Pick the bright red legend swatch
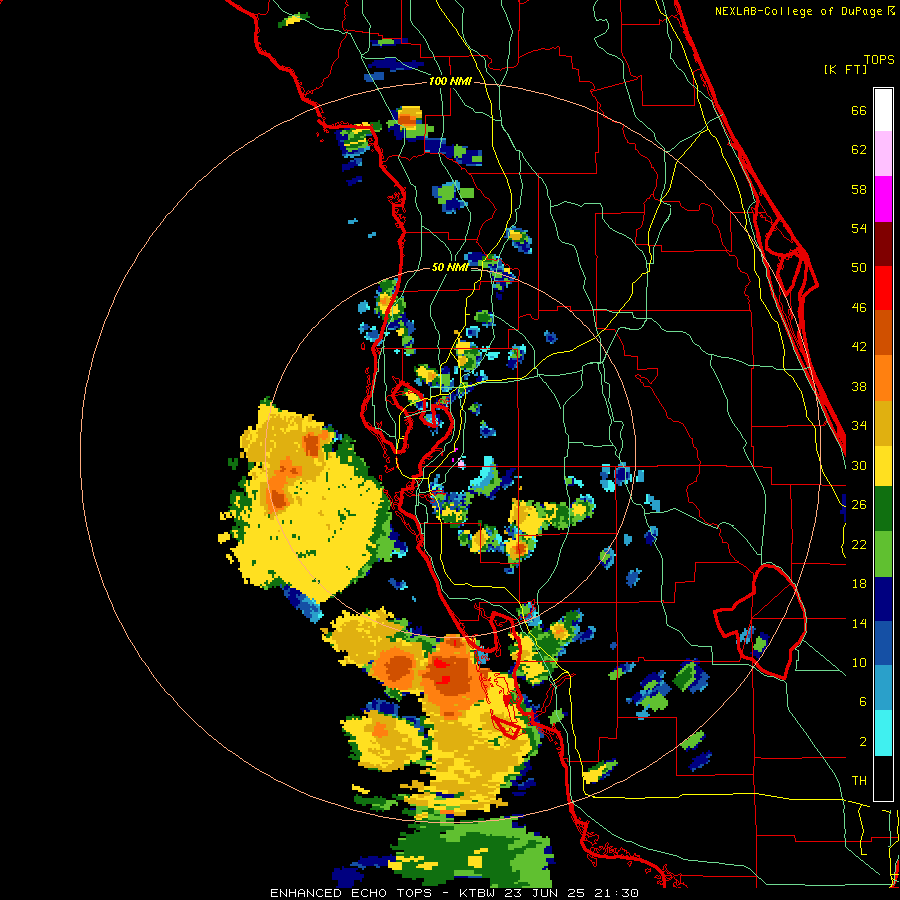Screen dimensions: 900x900 pos(883,288)
